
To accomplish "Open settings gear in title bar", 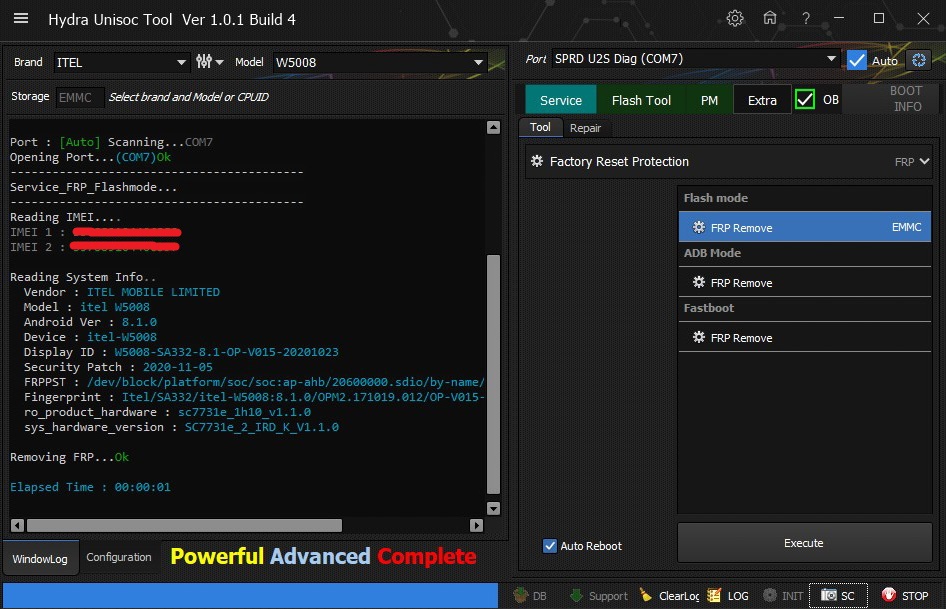I will click(734, 18).
